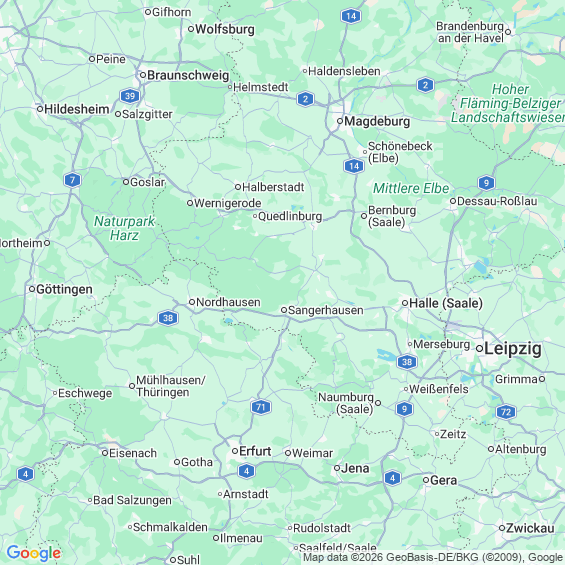Open the map data copyright notice
The height and width of the screenshot is (565, 565).
[433, 557]
